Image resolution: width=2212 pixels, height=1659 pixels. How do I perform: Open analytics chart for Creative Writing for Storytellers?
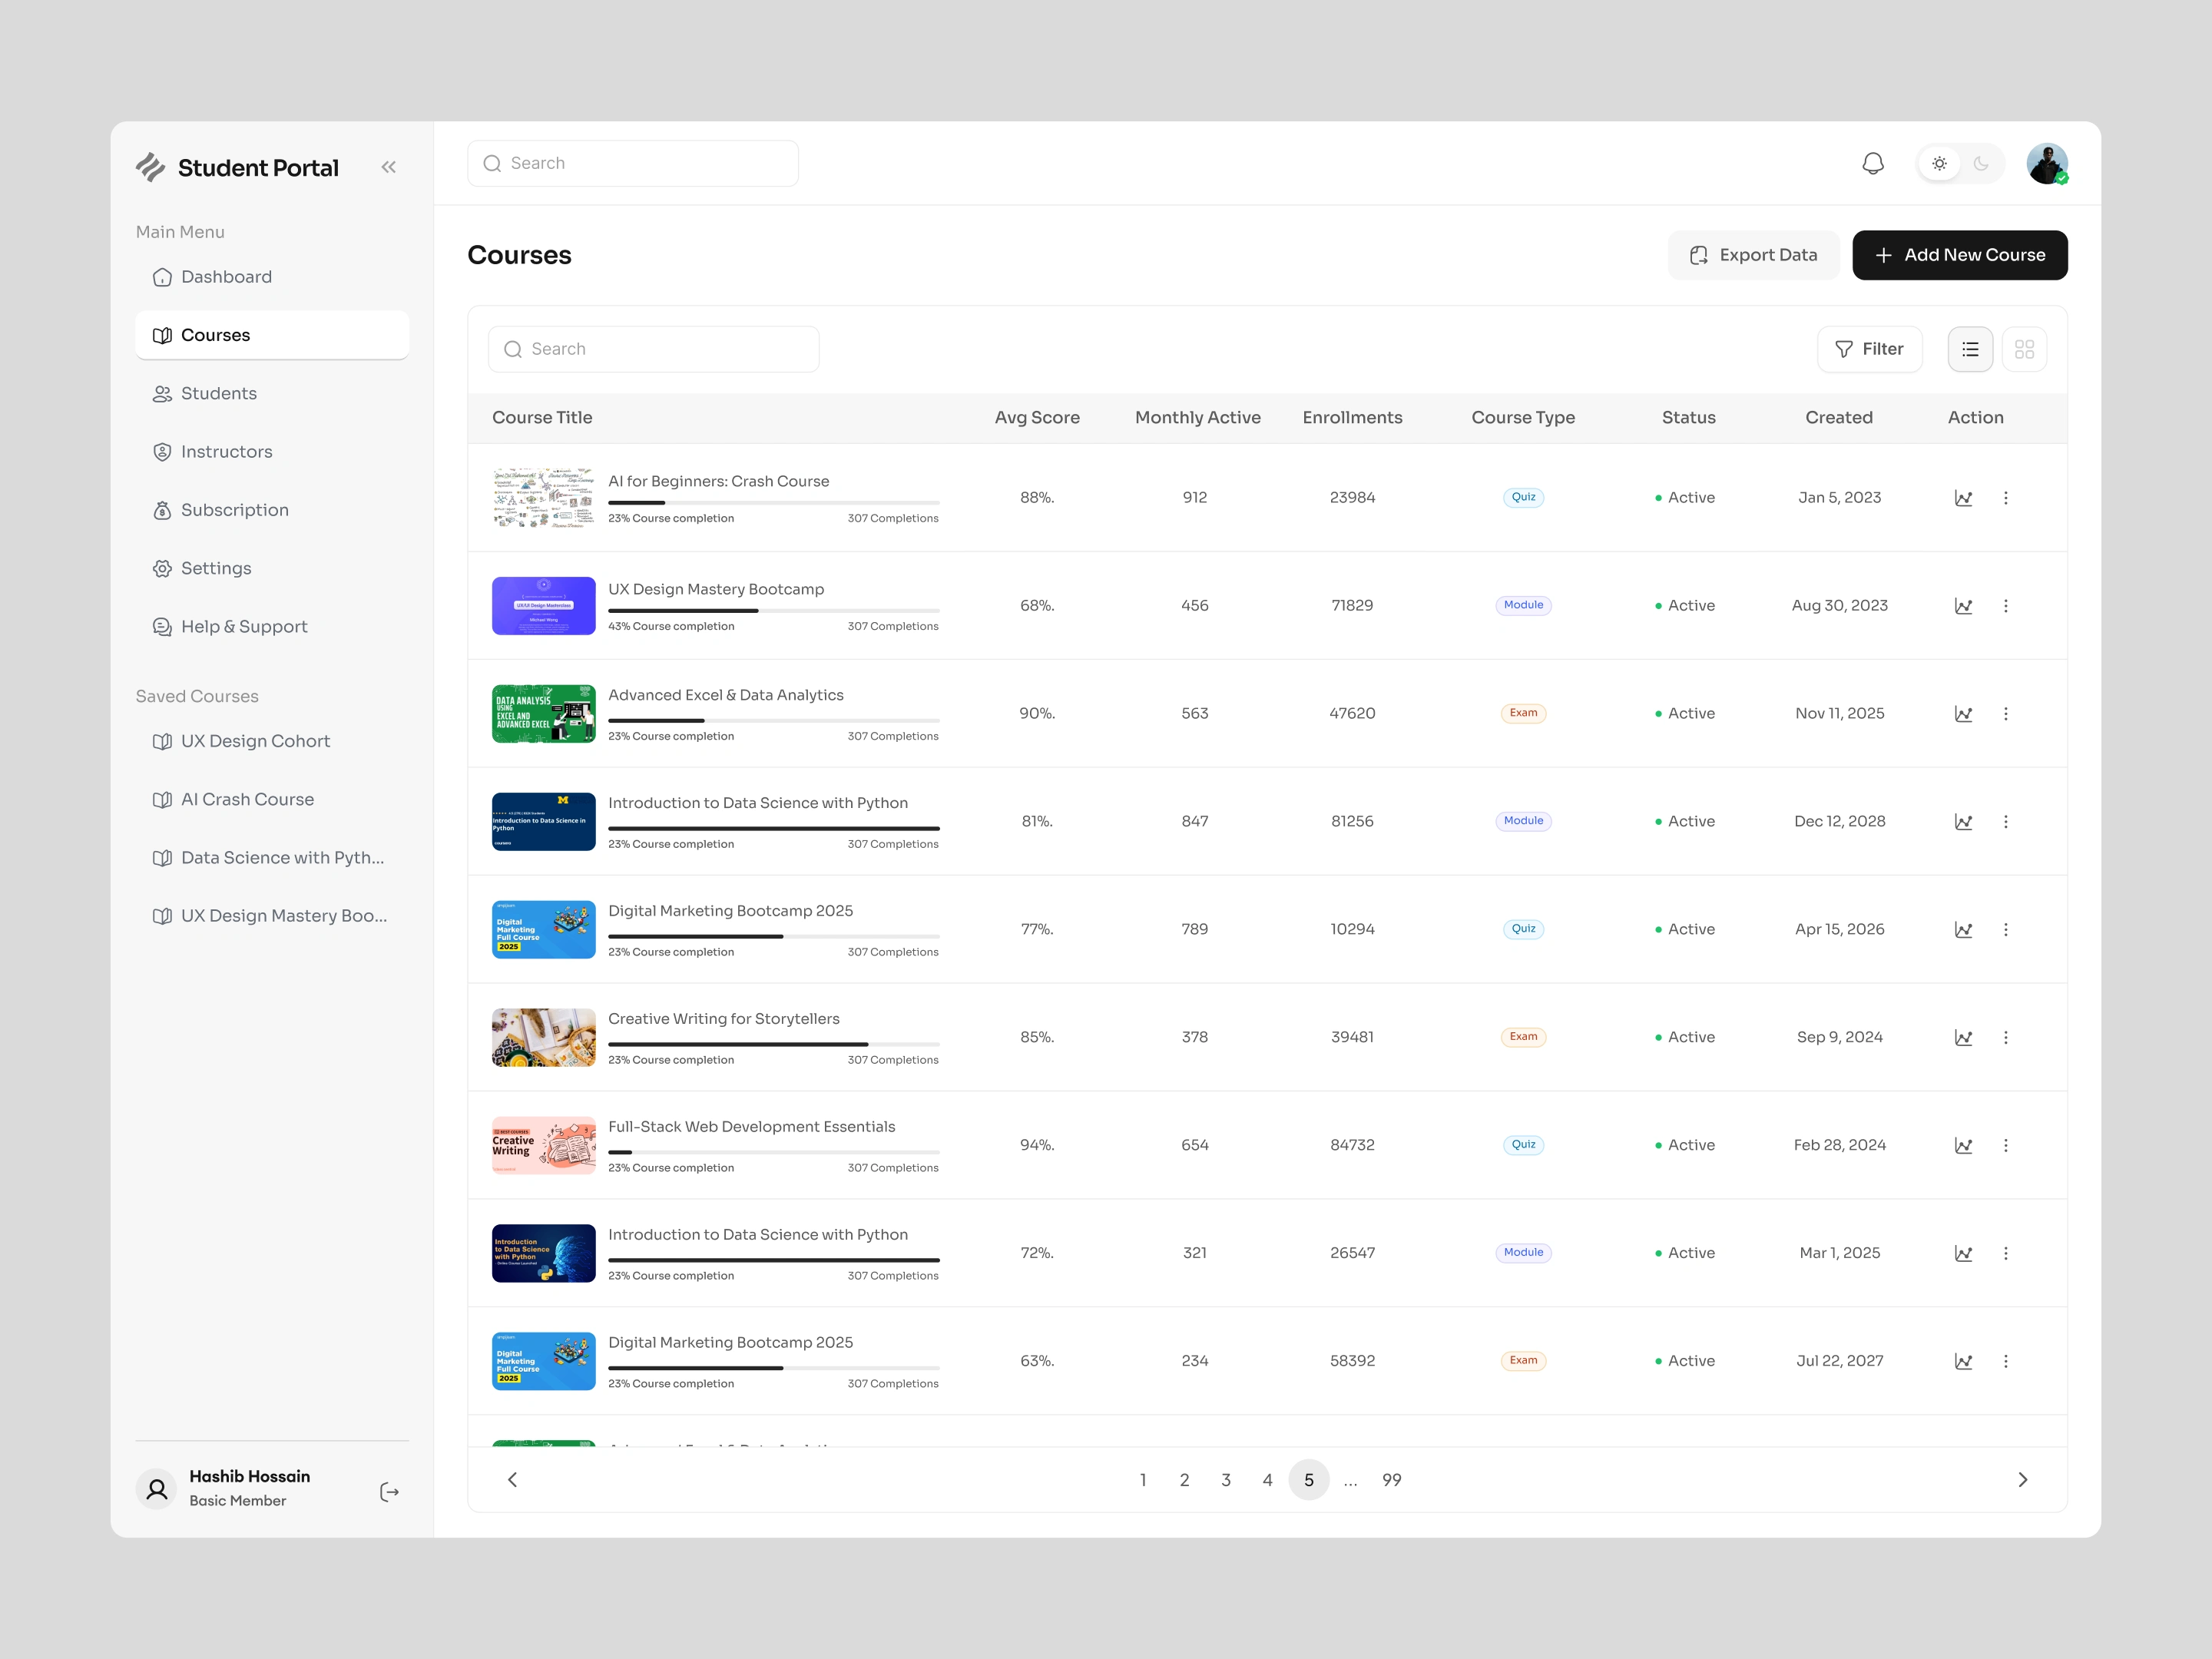coord(1963,1038)
